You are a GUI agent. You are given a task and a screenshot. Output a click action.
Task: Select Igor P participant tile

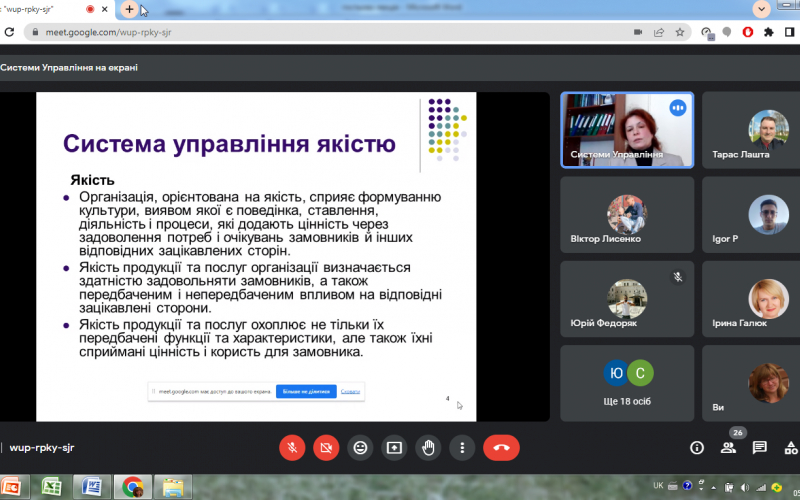(x=751, y=215)
